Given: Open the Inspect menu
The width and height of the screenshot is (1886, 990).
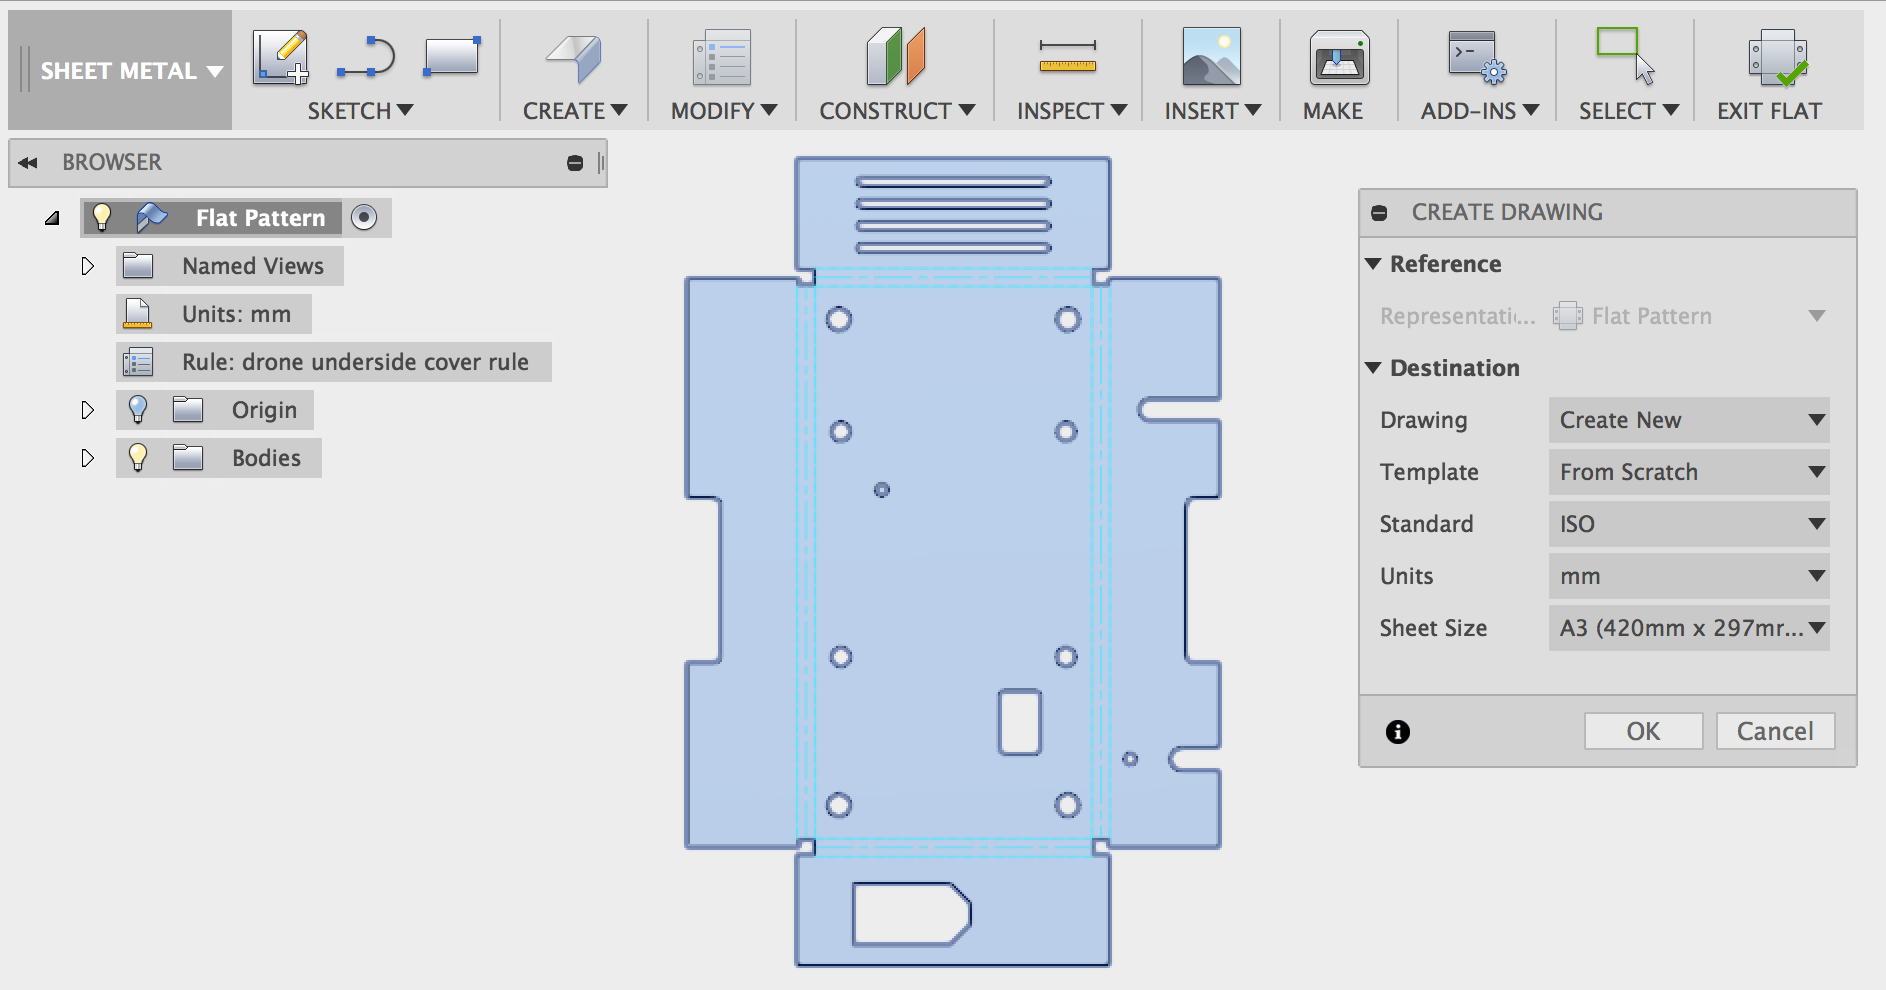Looking at the screenshot, I should click(1072, 111).
